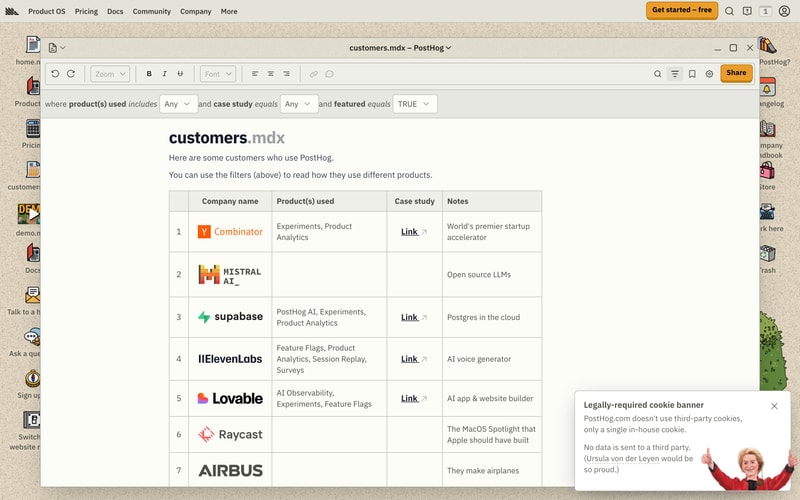Open the Font dropdown
Image resolution: width=800 pixels, height=500 pixels.
pyautogui.click(x=218, y=74)
